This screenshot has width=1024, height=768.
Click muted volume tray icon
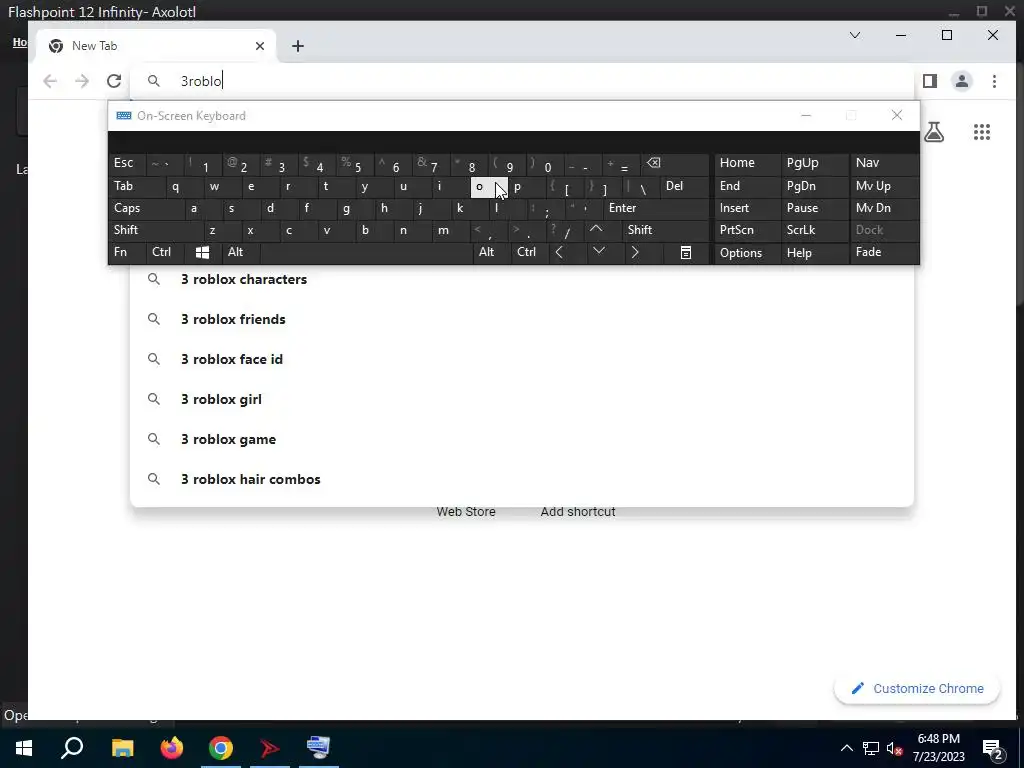(x=895, y=748)
